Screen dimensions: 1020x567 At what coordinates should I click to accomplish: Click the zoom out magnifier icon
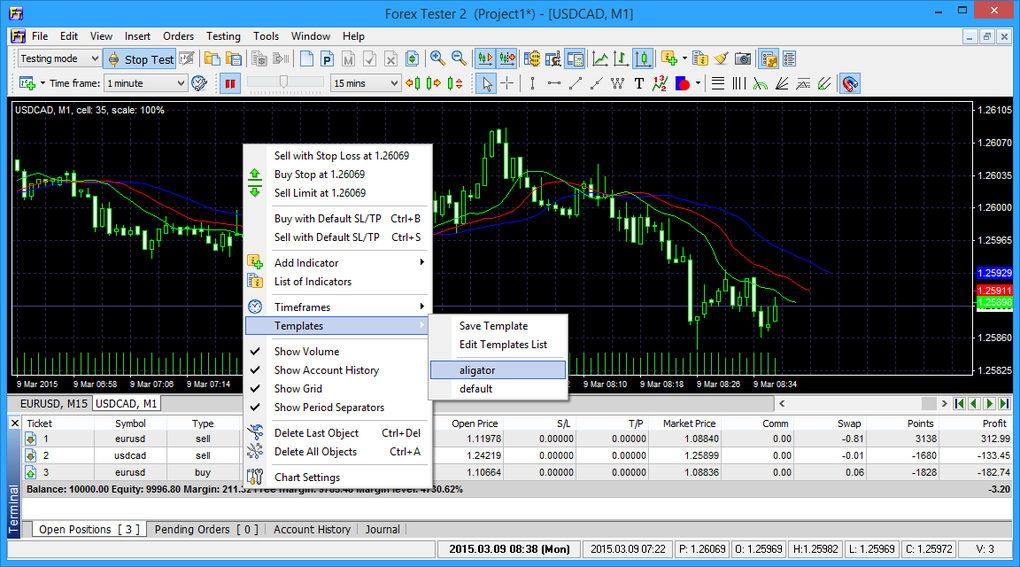(459, 59)
